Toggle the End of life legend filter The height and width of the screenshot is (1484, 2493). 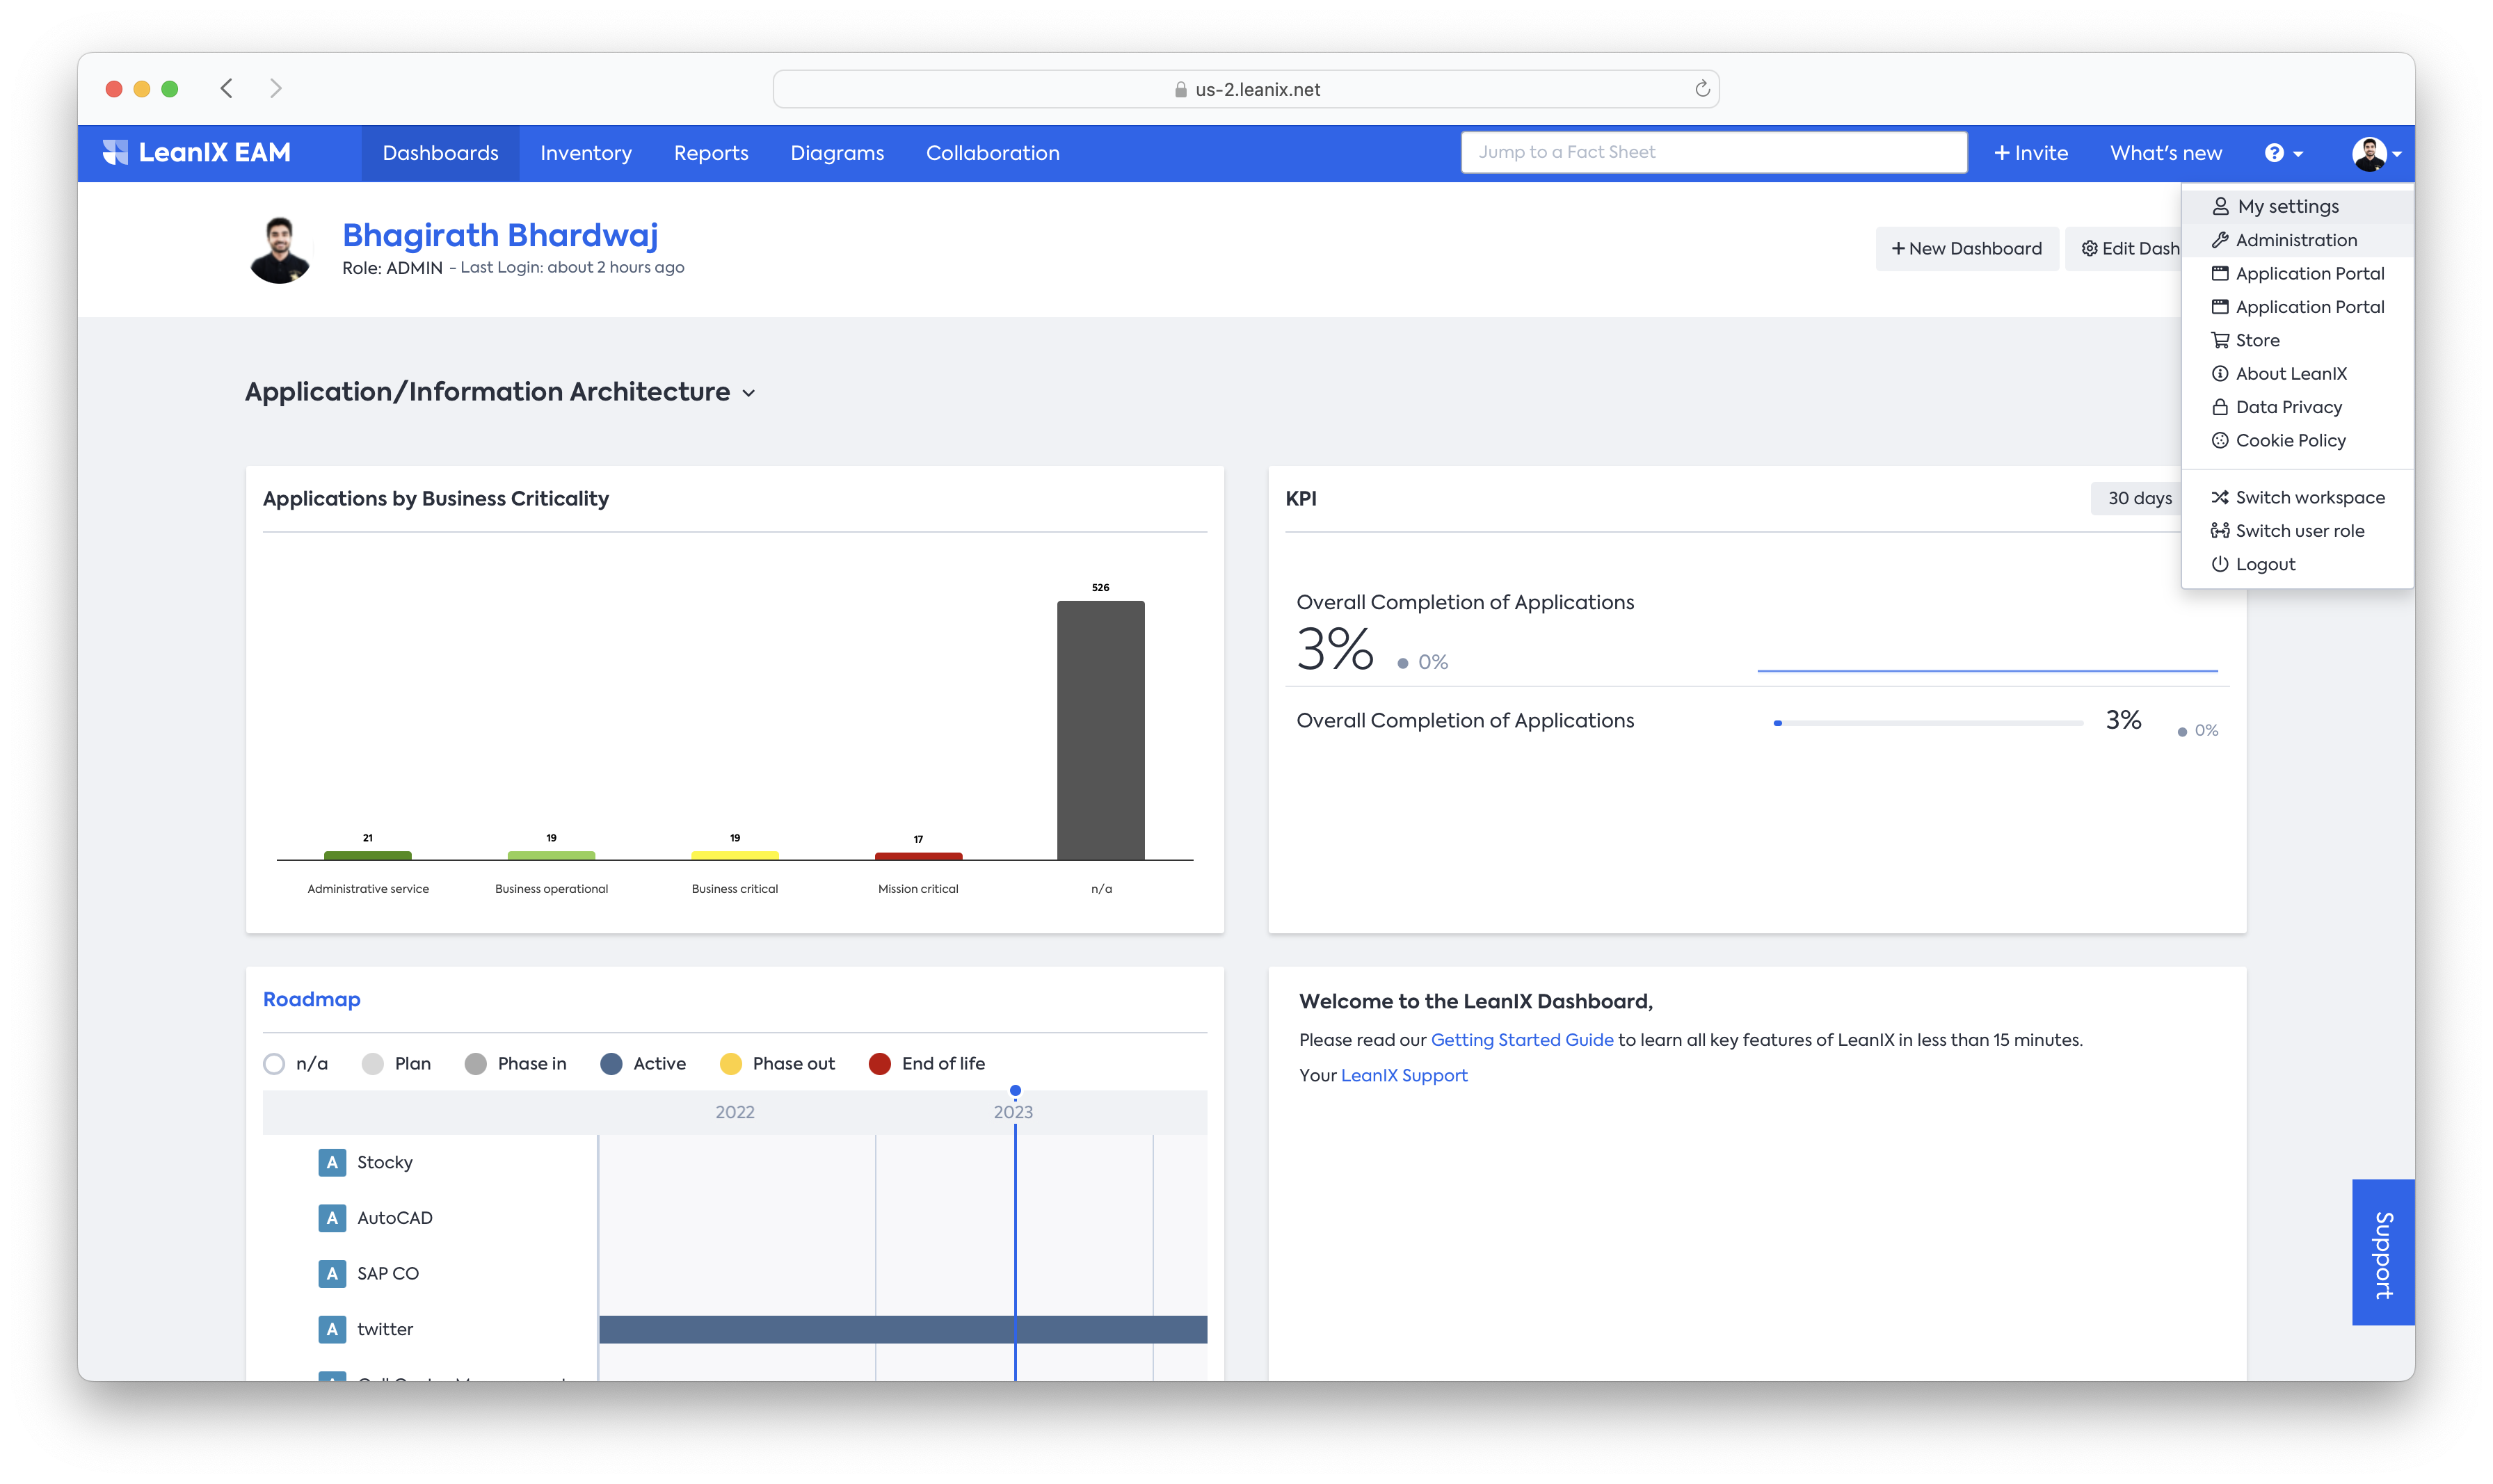(880, 1063)
